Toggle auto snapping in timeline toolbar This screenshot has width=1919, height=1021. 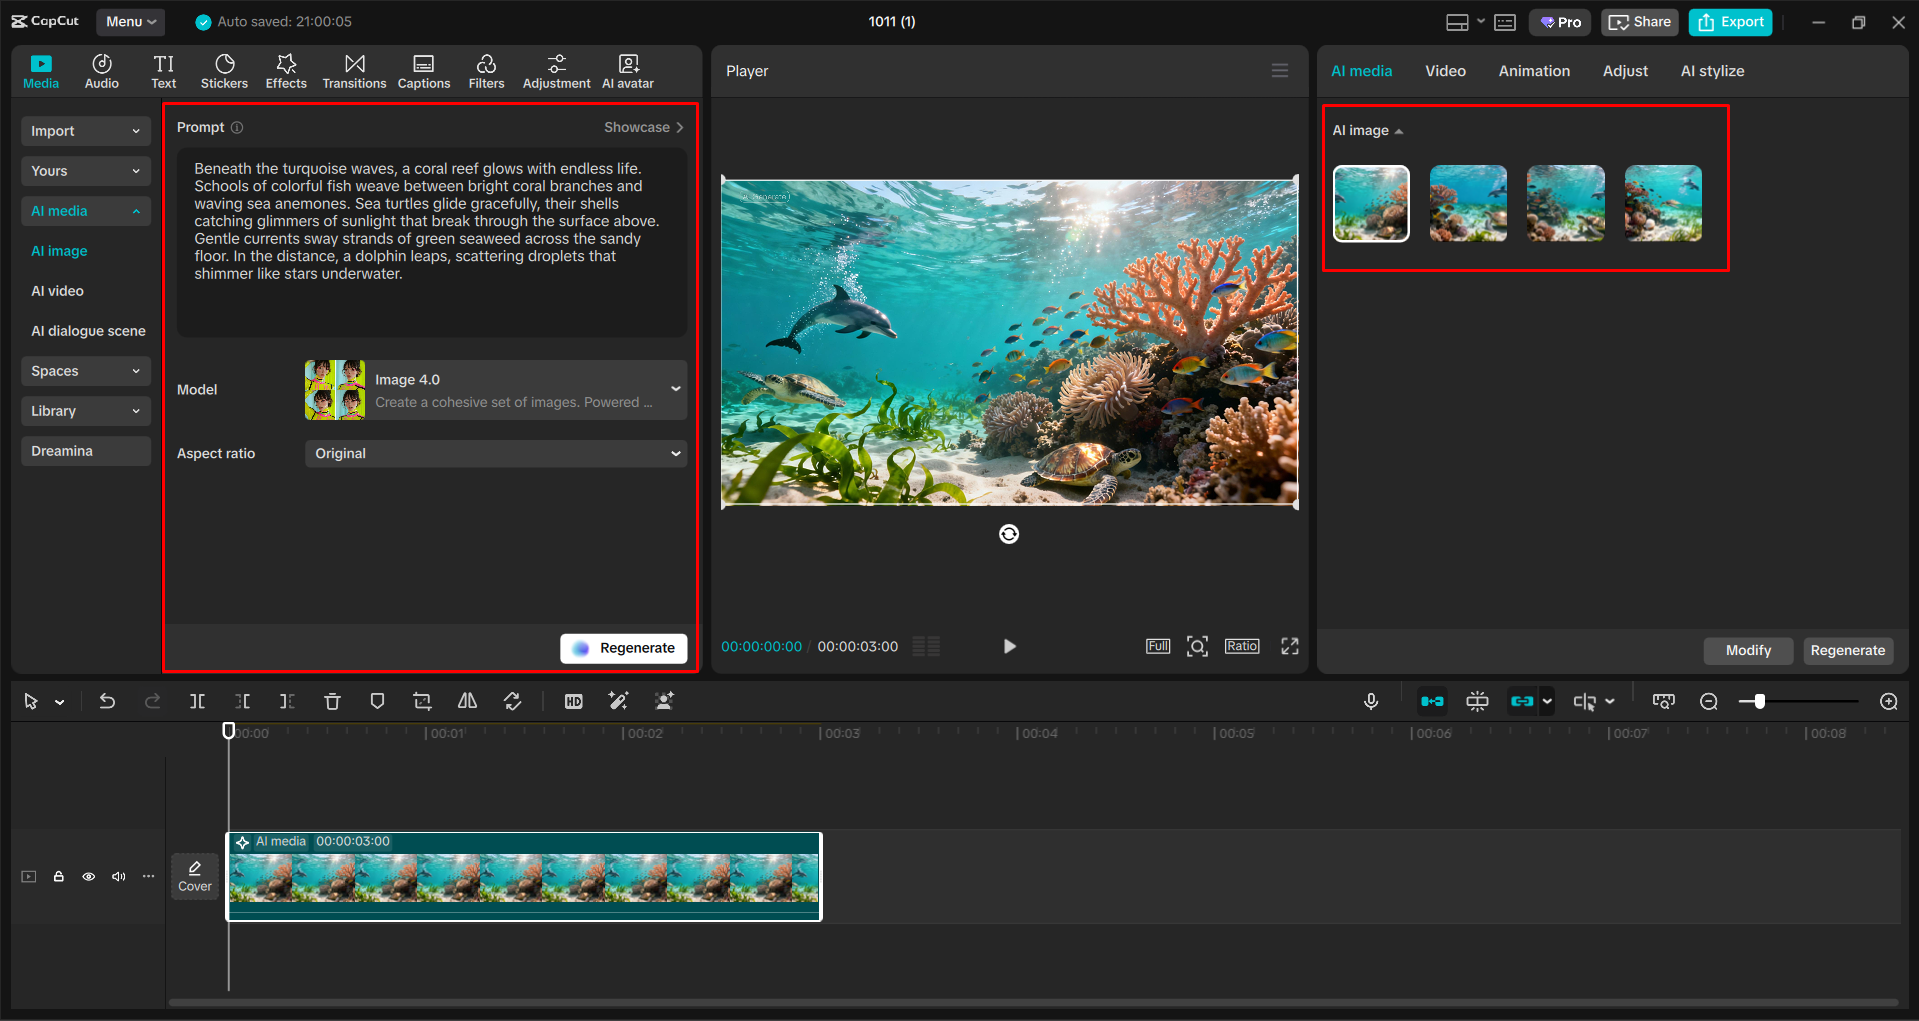tap(1477, 701)
